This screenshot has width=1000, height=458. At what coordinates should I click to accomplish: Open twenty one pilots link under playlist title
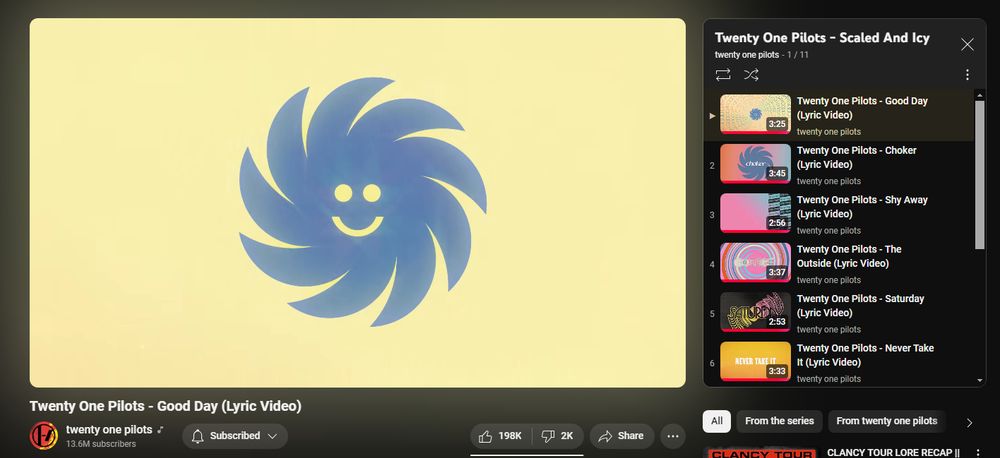click(746, 55)
